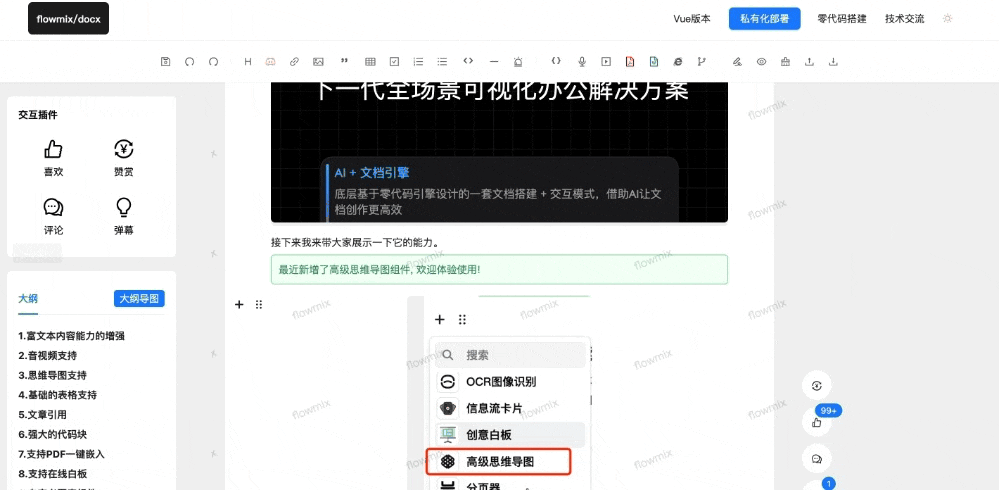
Task: Insert an image from the toolbar
Action: point(318,62)
